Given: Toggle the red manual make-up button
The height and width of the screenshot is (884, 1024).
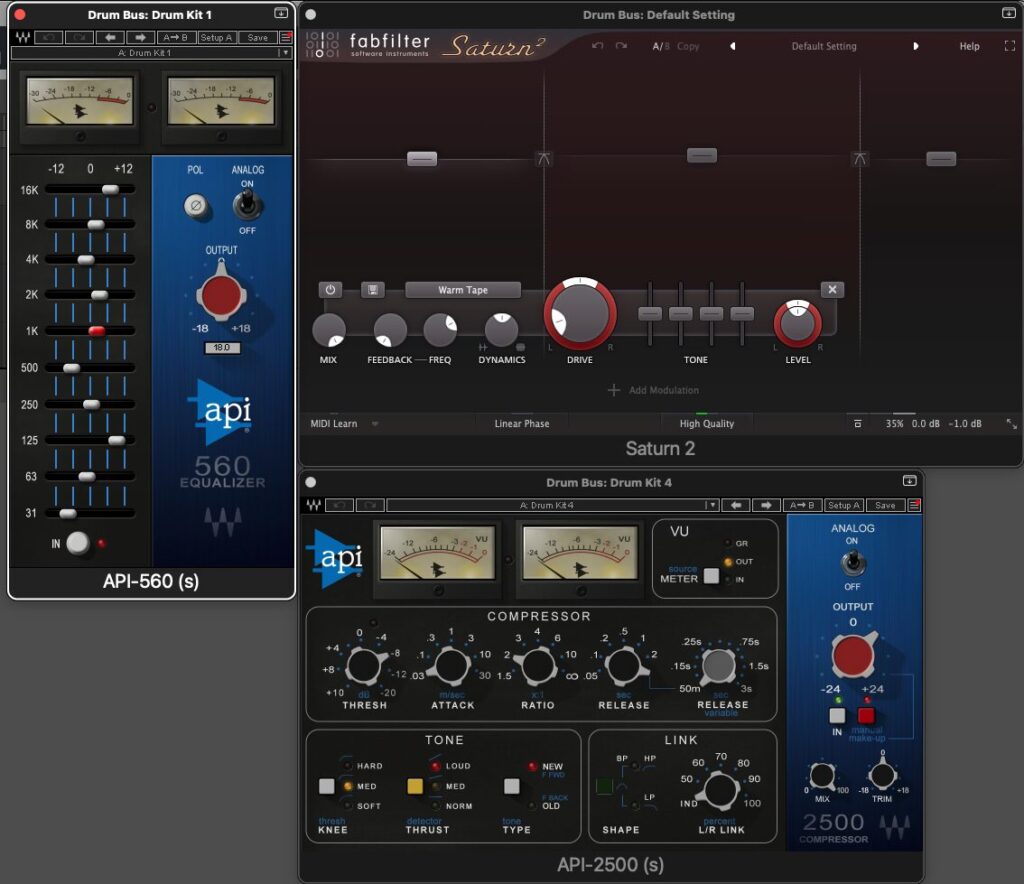Looking at the screenshot, I should coord(866,716).
